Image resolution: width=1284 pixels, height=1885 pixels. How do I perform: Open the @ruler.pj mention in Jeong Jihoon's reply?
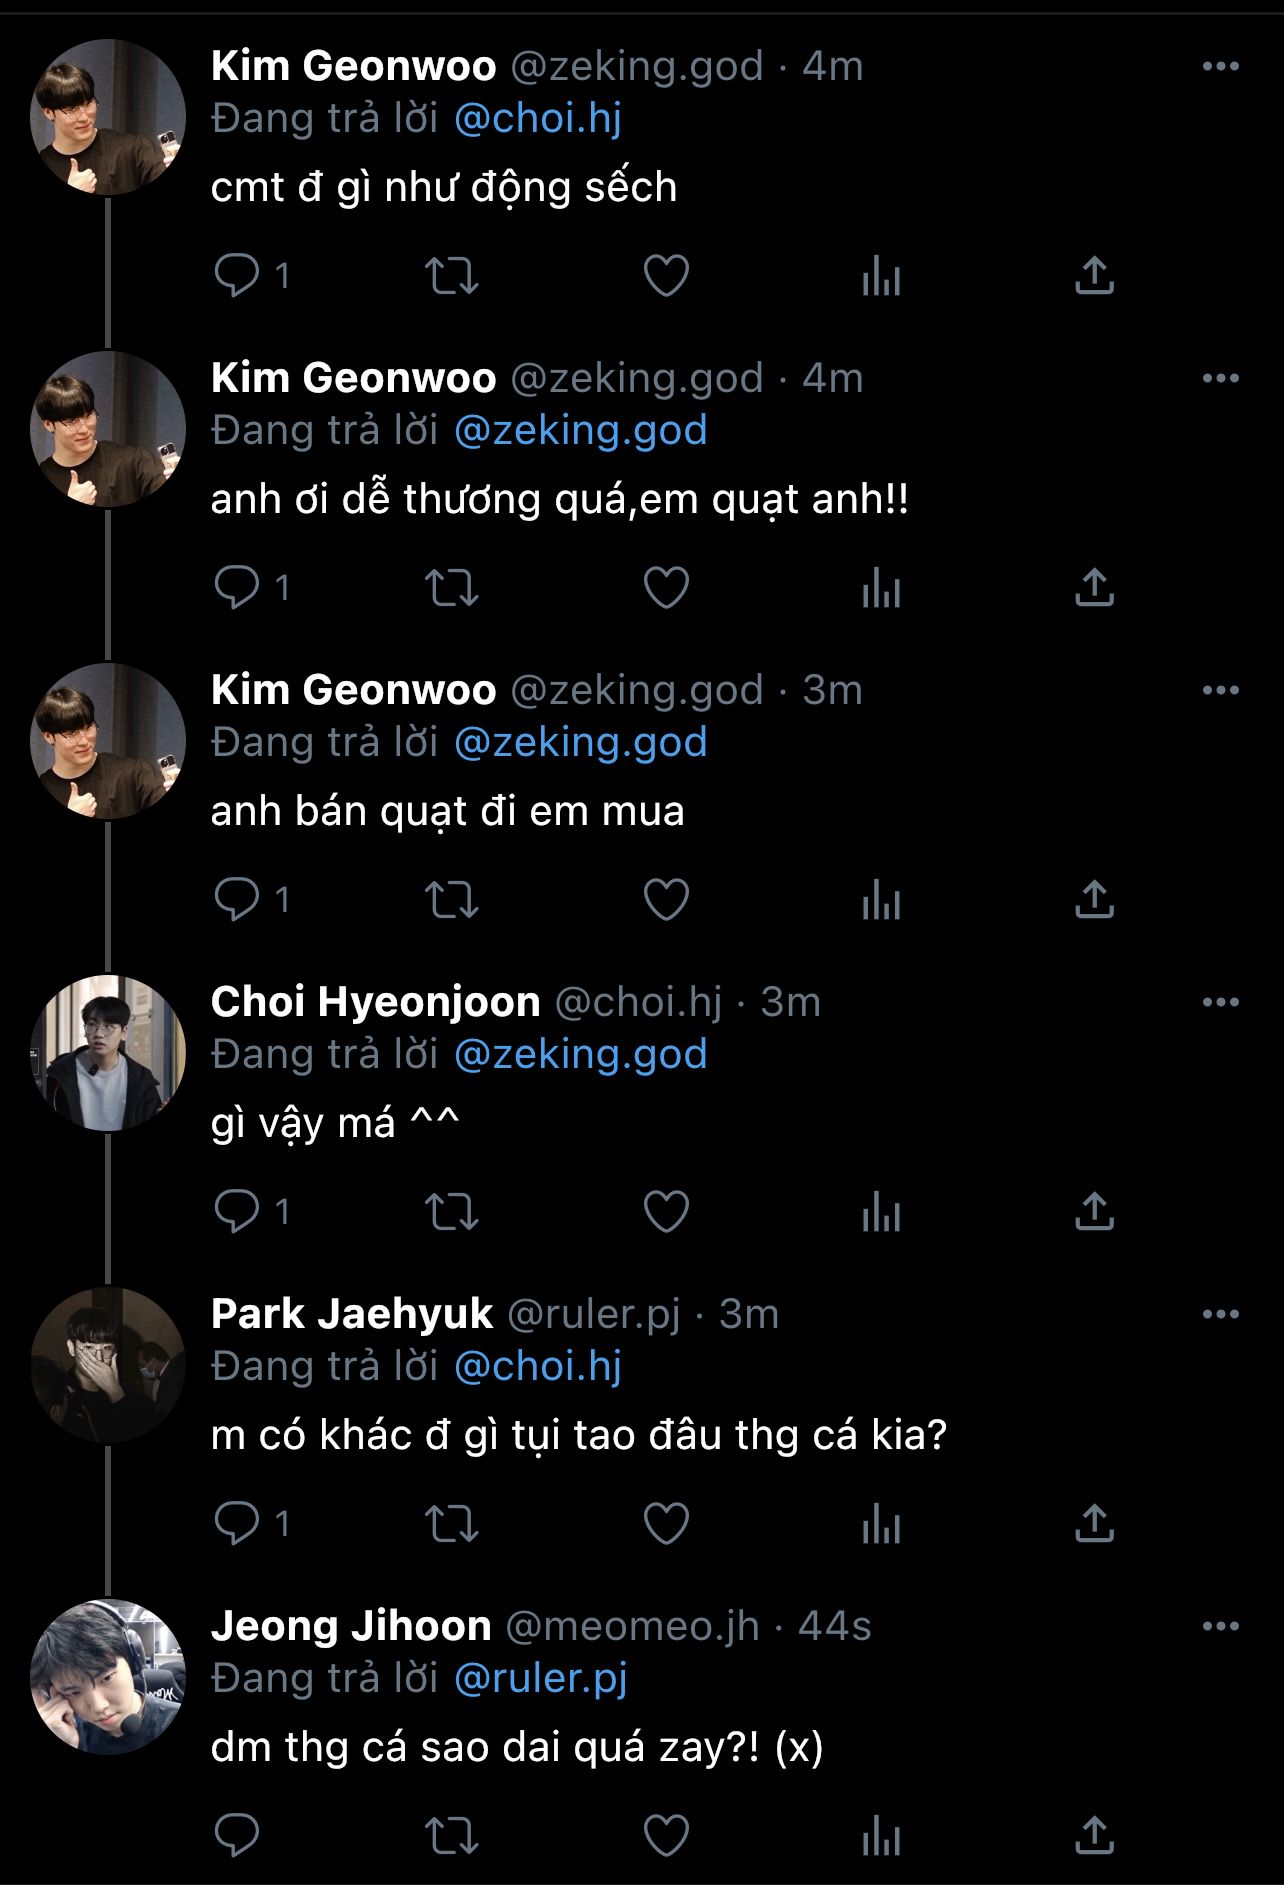(x=540, y=1678)
